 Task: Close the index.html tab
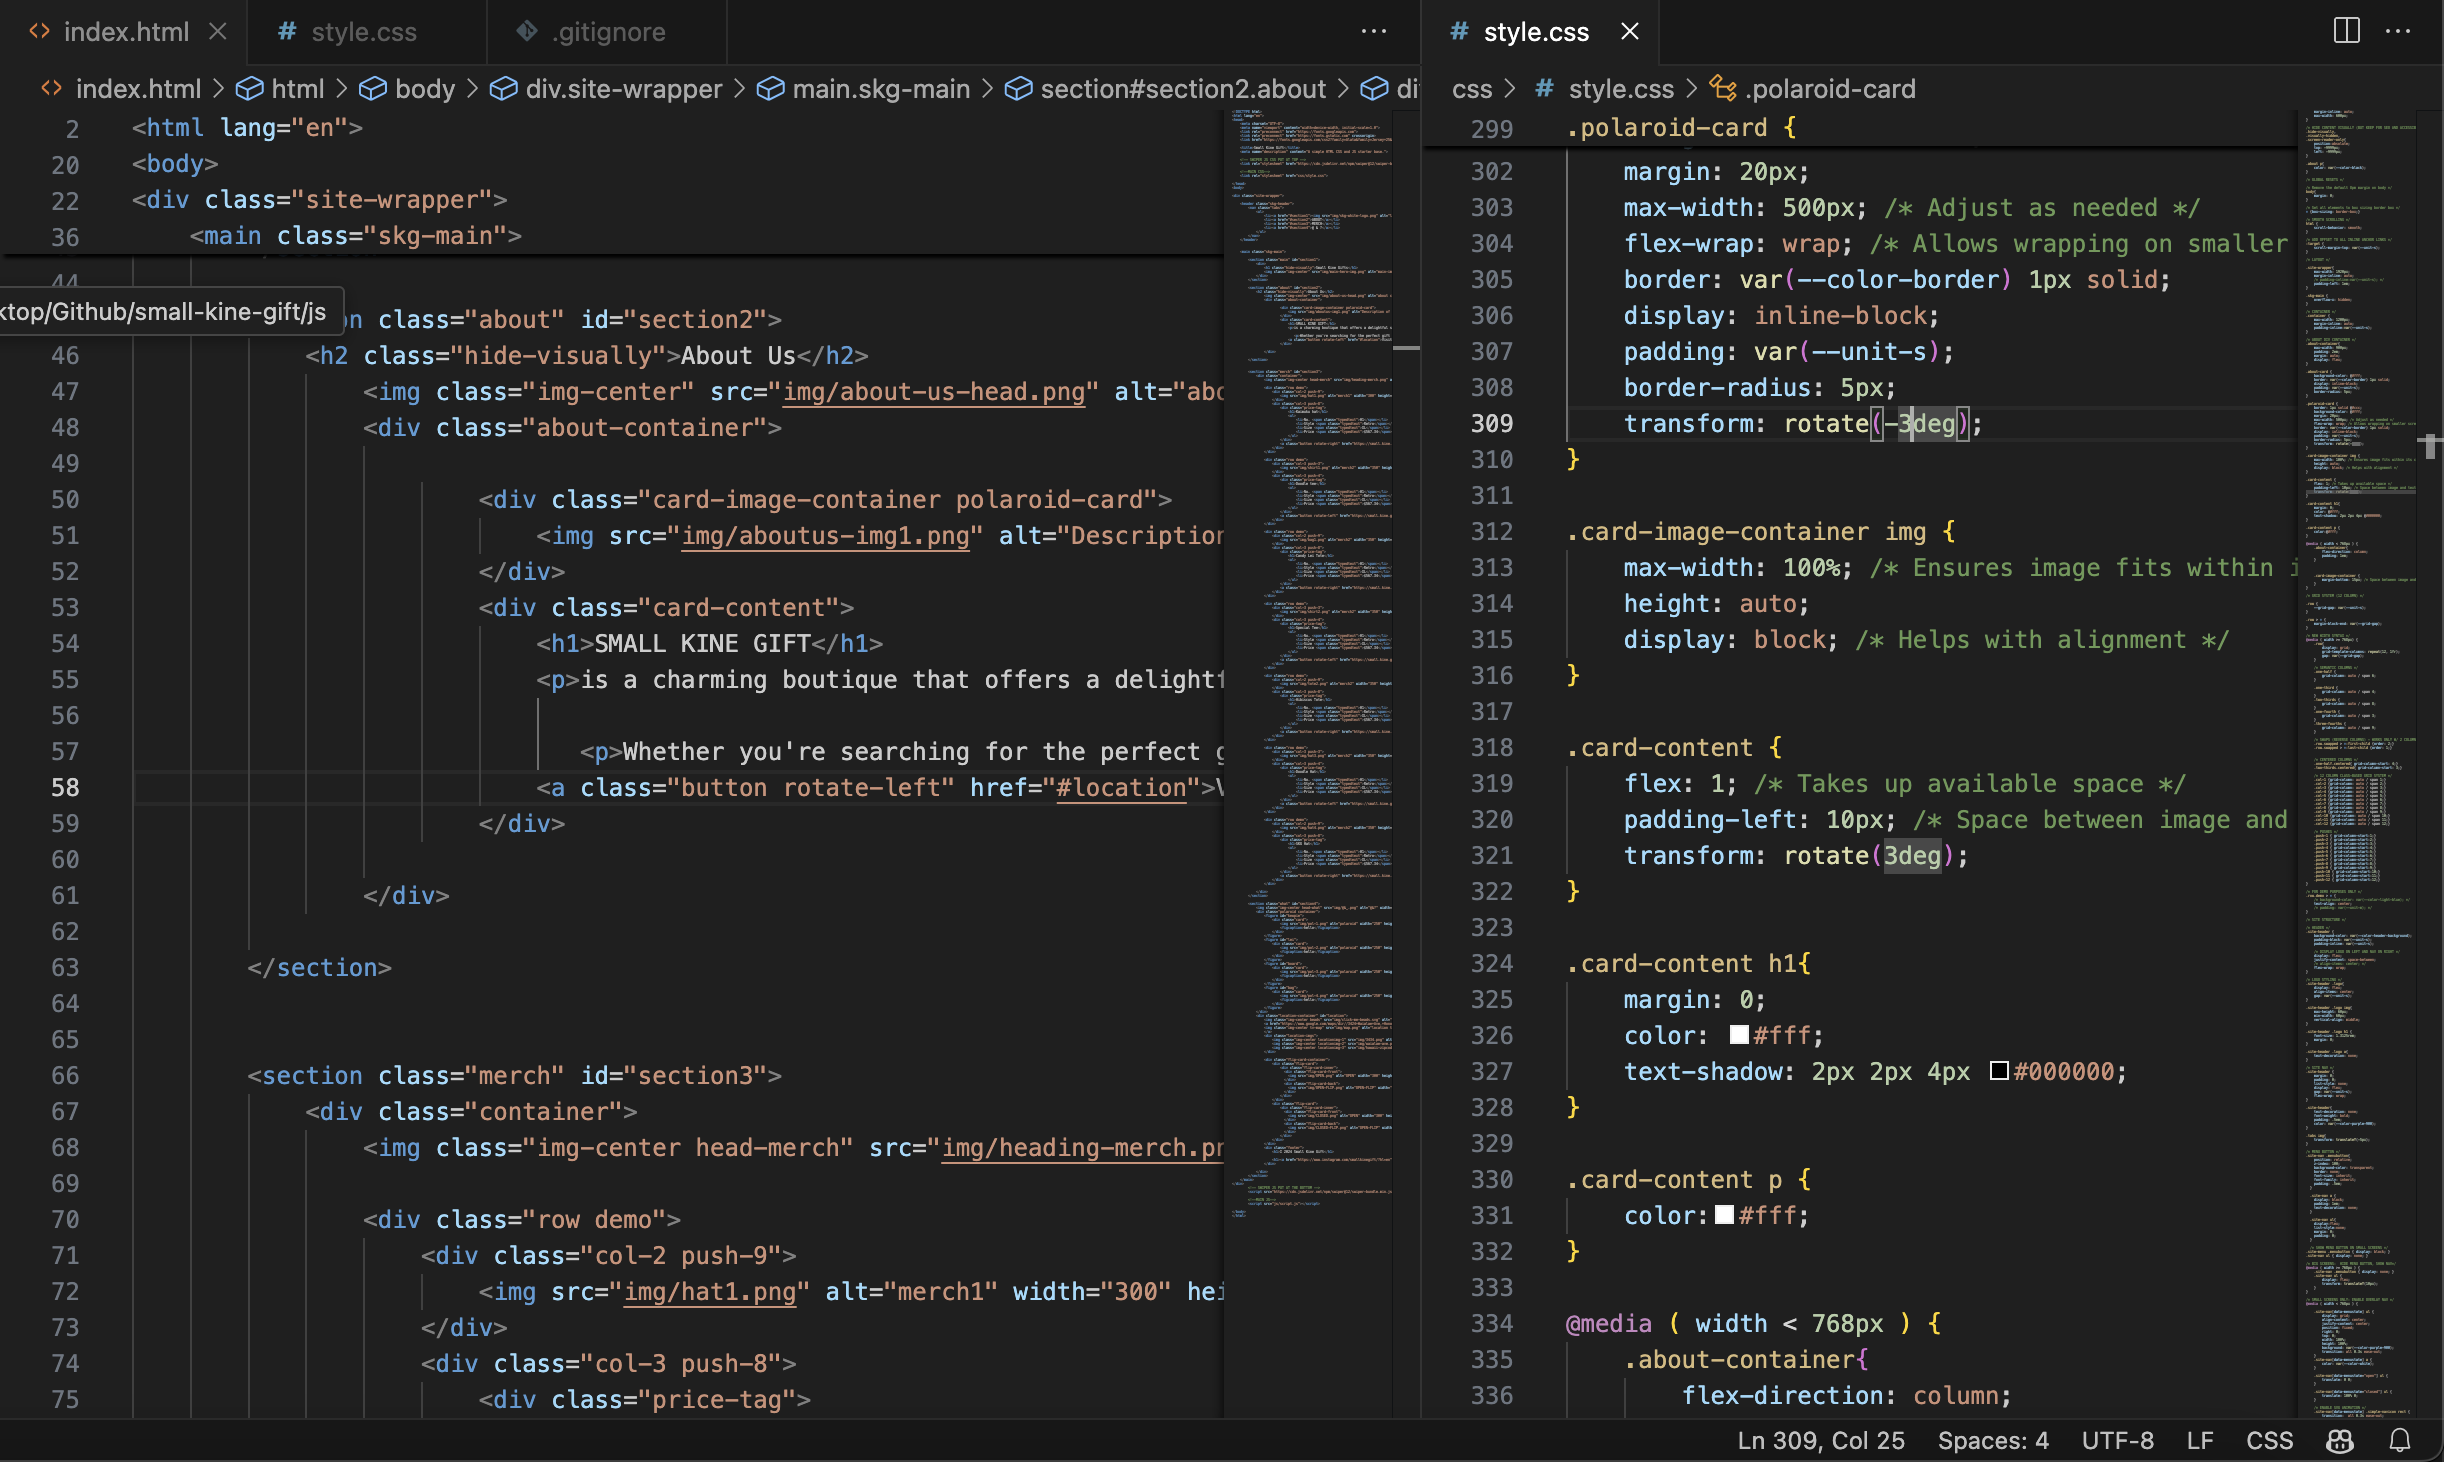218,31
